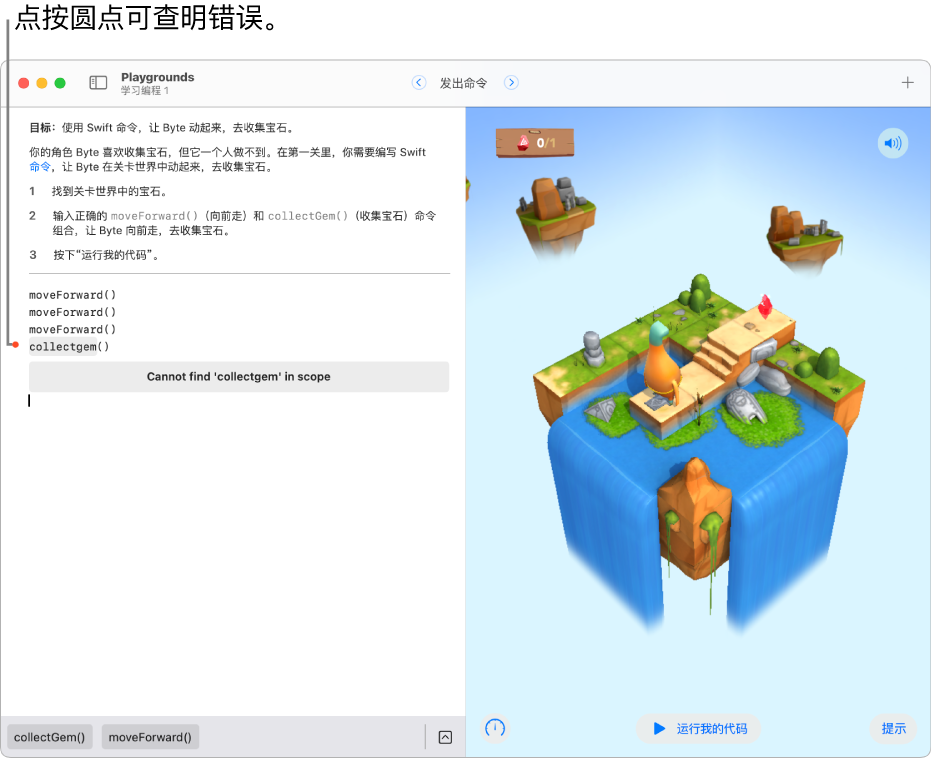The image size is (931, 761).
Task: Minimize window with yellow button
Action: click(42, 83)
